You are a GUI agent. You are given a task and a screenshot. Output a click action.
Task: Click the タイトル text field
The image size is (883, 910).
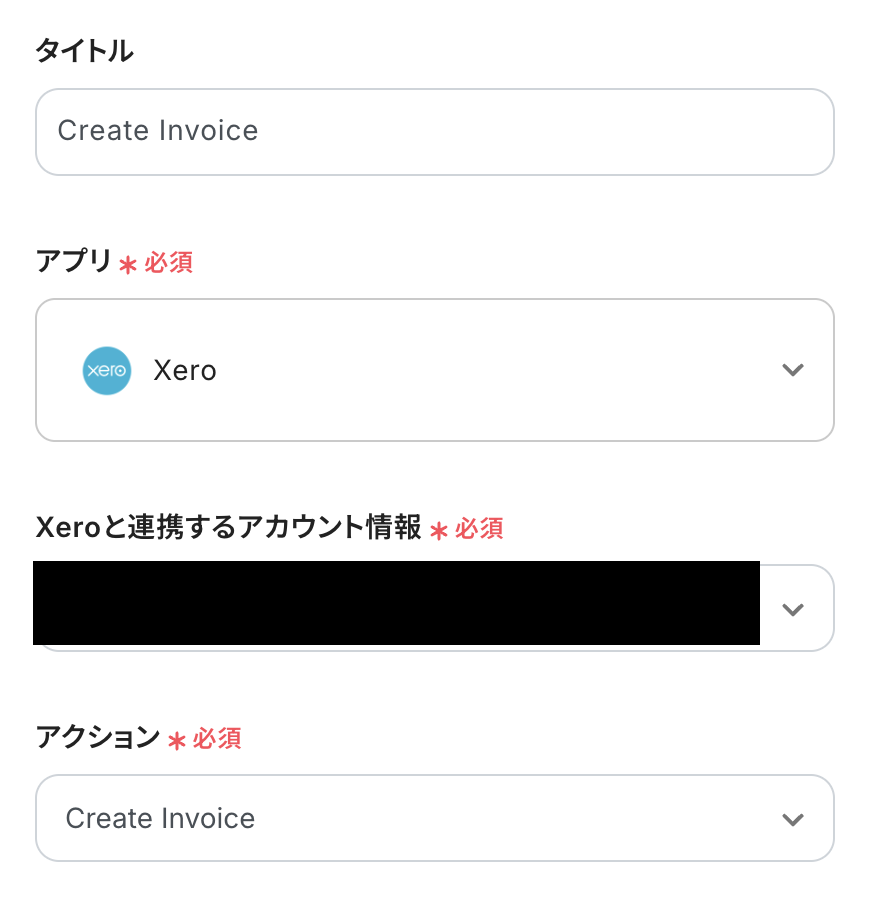coord(434,132)
